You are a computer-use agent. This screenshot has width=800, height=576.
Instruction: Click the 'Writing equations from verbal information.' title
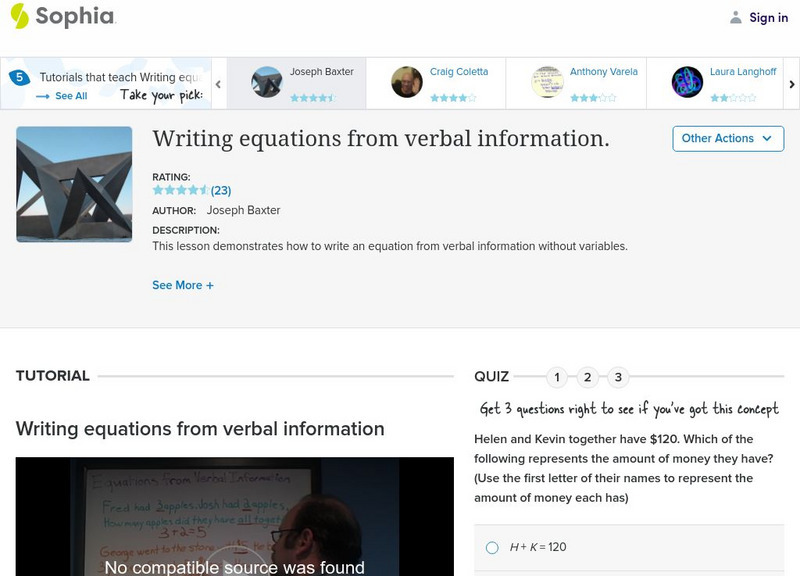[381, 139]
